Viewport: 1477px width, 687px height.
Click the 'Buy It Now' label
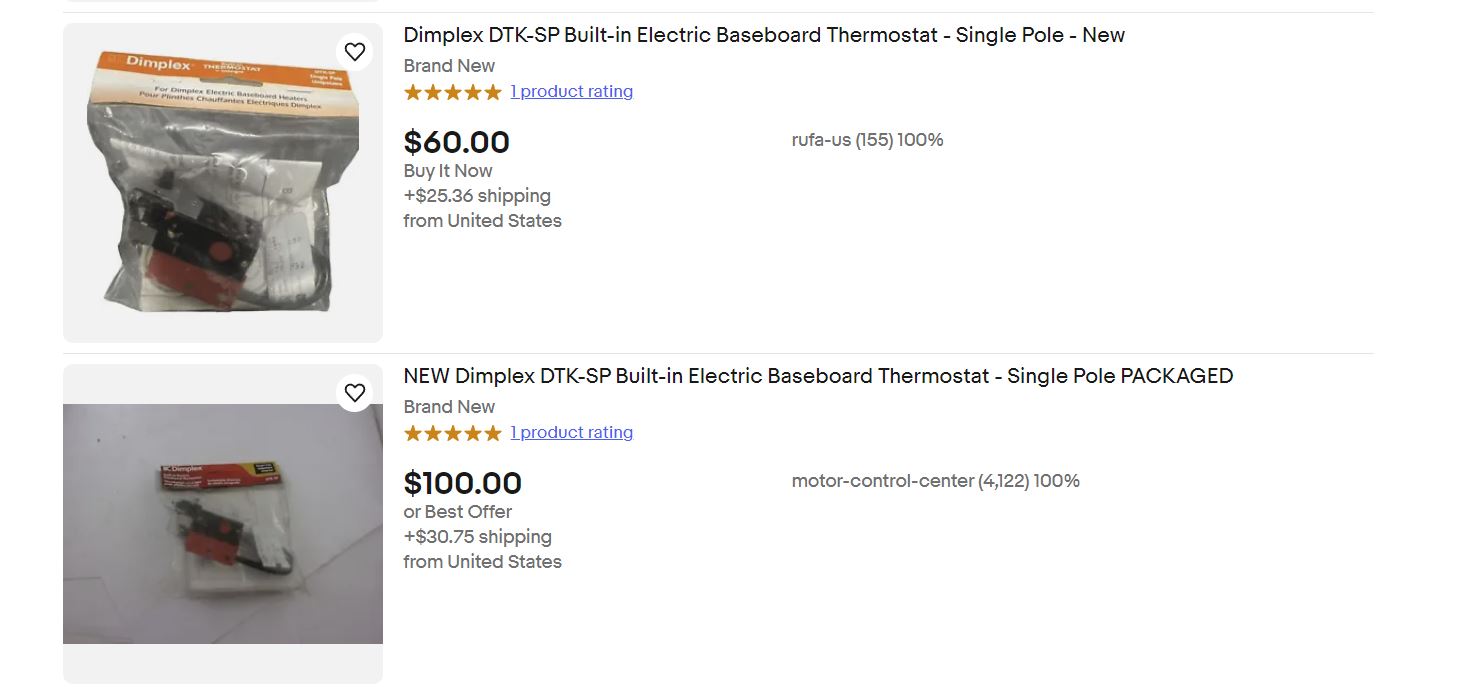pos(448,171)
